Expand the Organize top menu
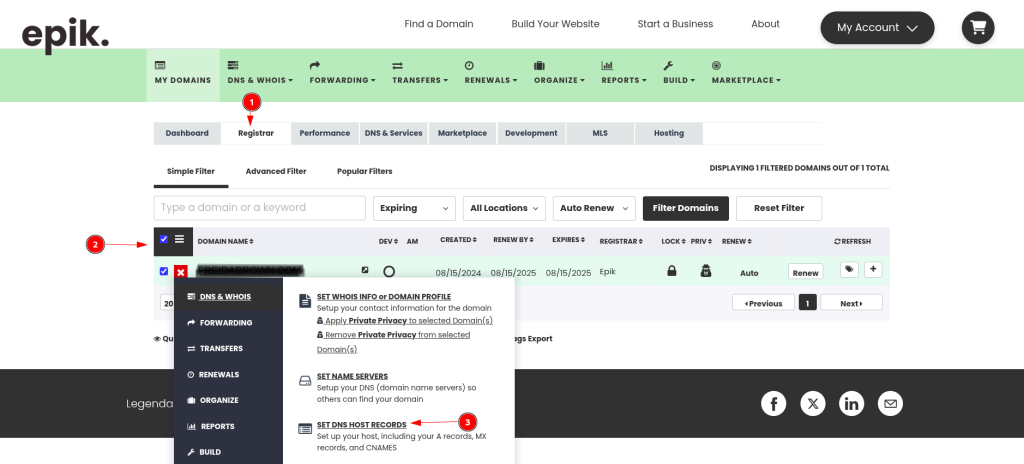The width and height of the screenshot is (1024, 464). click(x=559, y=73)
